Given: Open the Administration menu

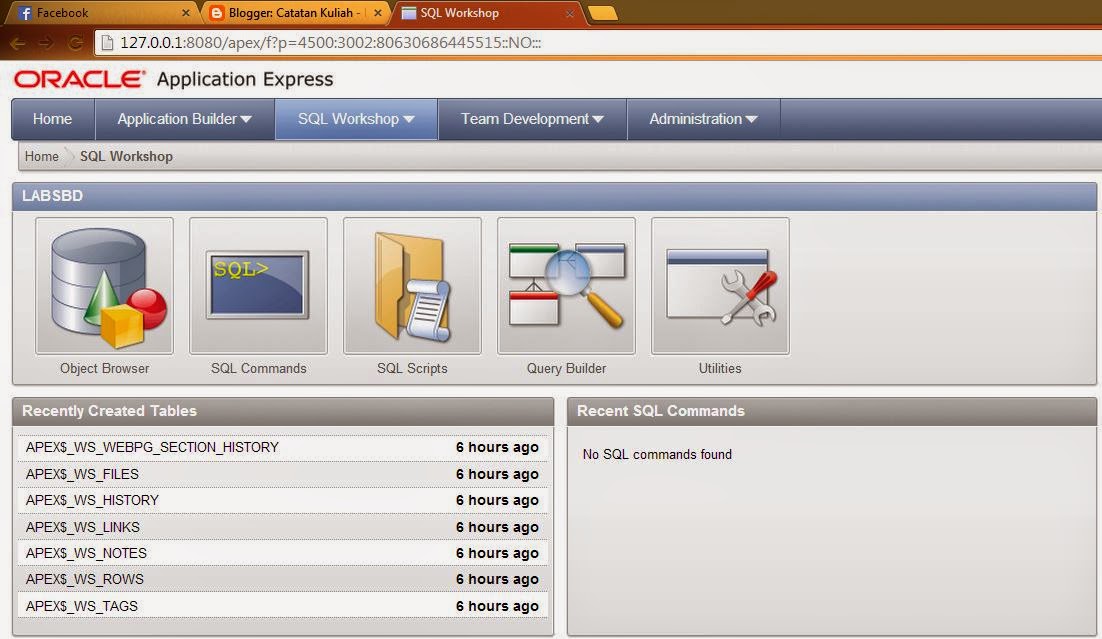Looking at the screenshot, I should coord(702,118).
